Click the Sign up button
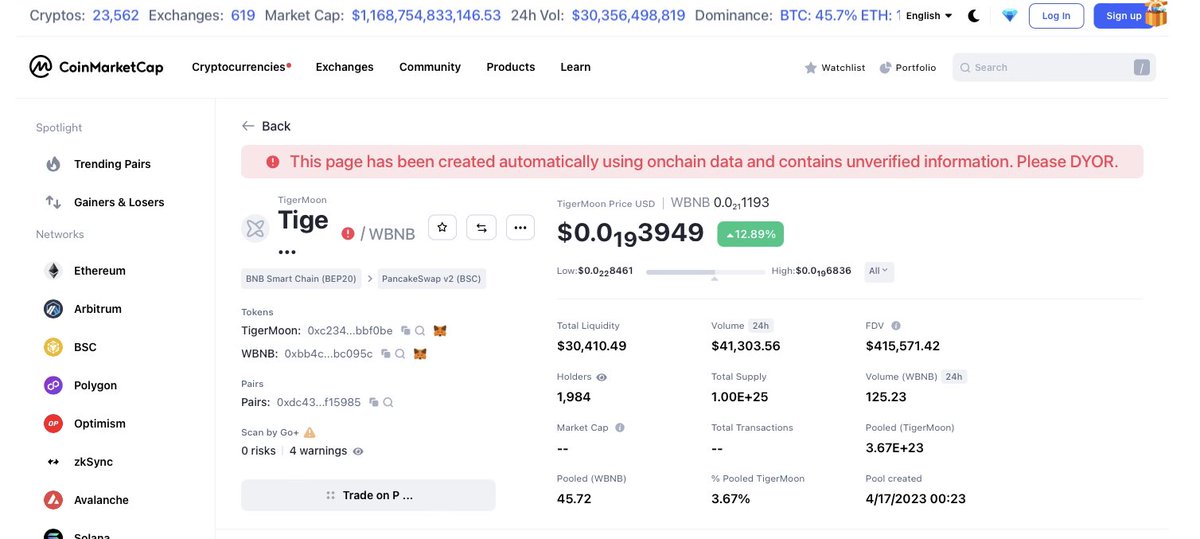Viewport: 1200px width, 539px height. click(x=1124, y=16)
